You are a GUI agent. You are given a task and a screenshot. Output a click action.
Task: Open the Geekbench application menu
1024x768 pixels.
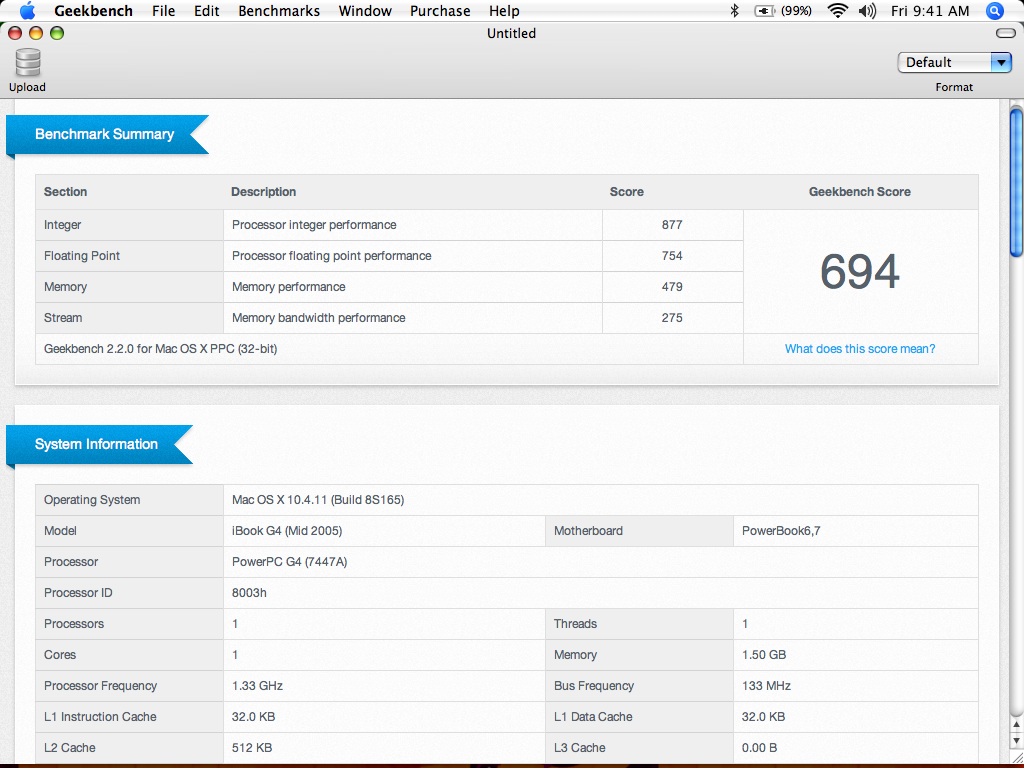93,10
